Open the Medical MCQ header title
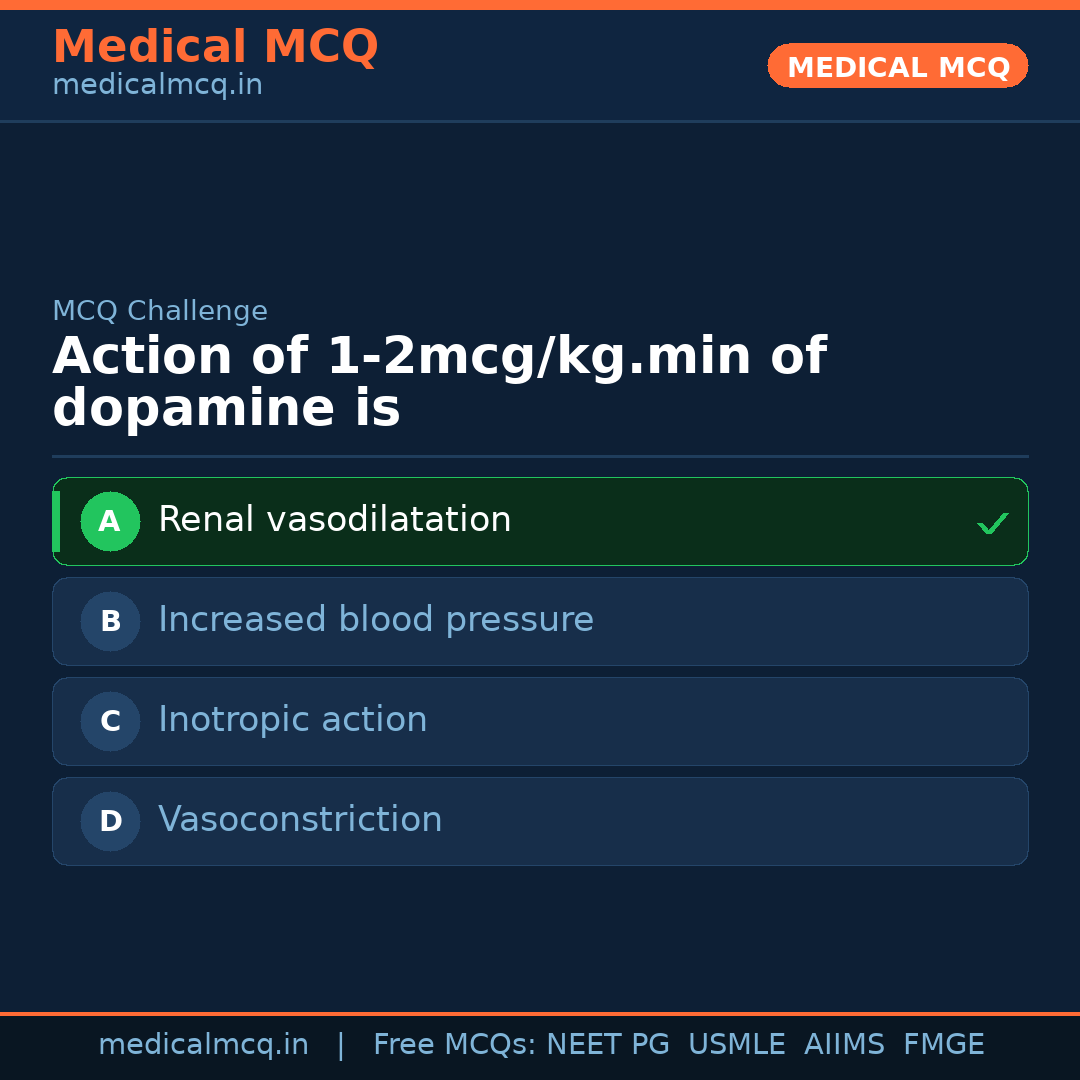Screen dimensions: 1080x1080 pyautogui.click(x=215, y=47)
